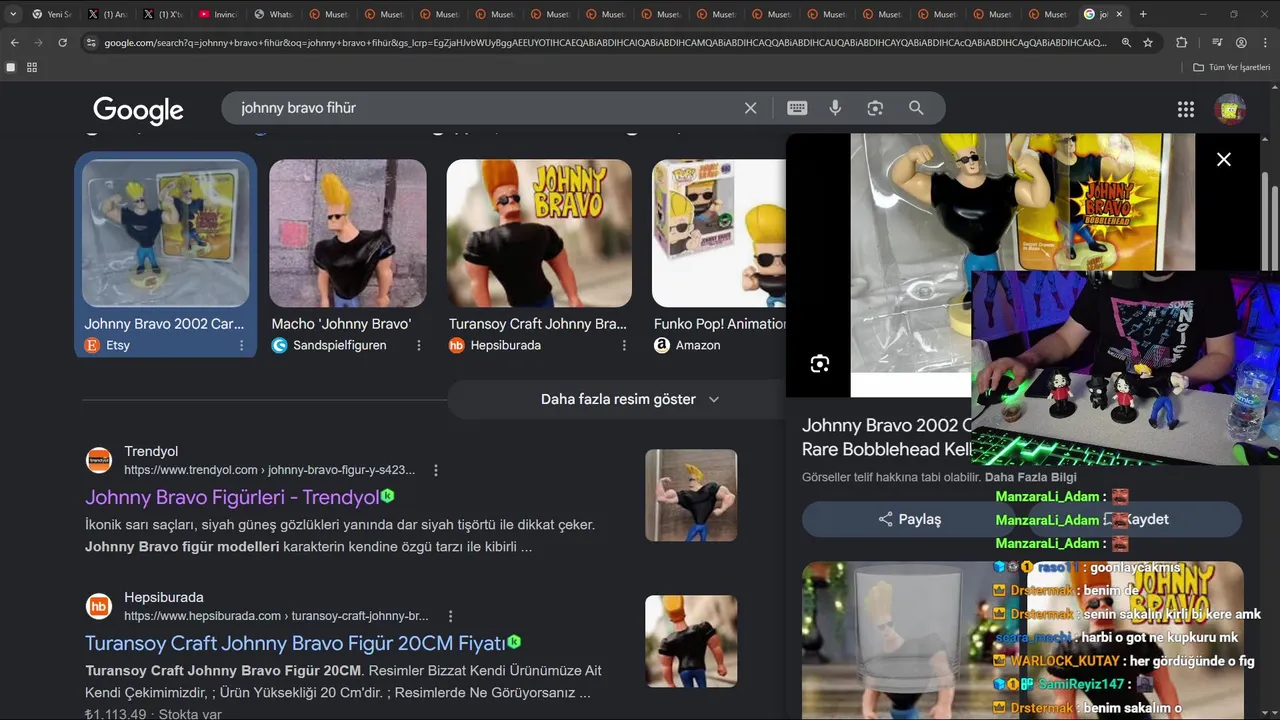Open more options for Sandspielfiguren result
1280x720 pixels.
click(x=419, y=345)
